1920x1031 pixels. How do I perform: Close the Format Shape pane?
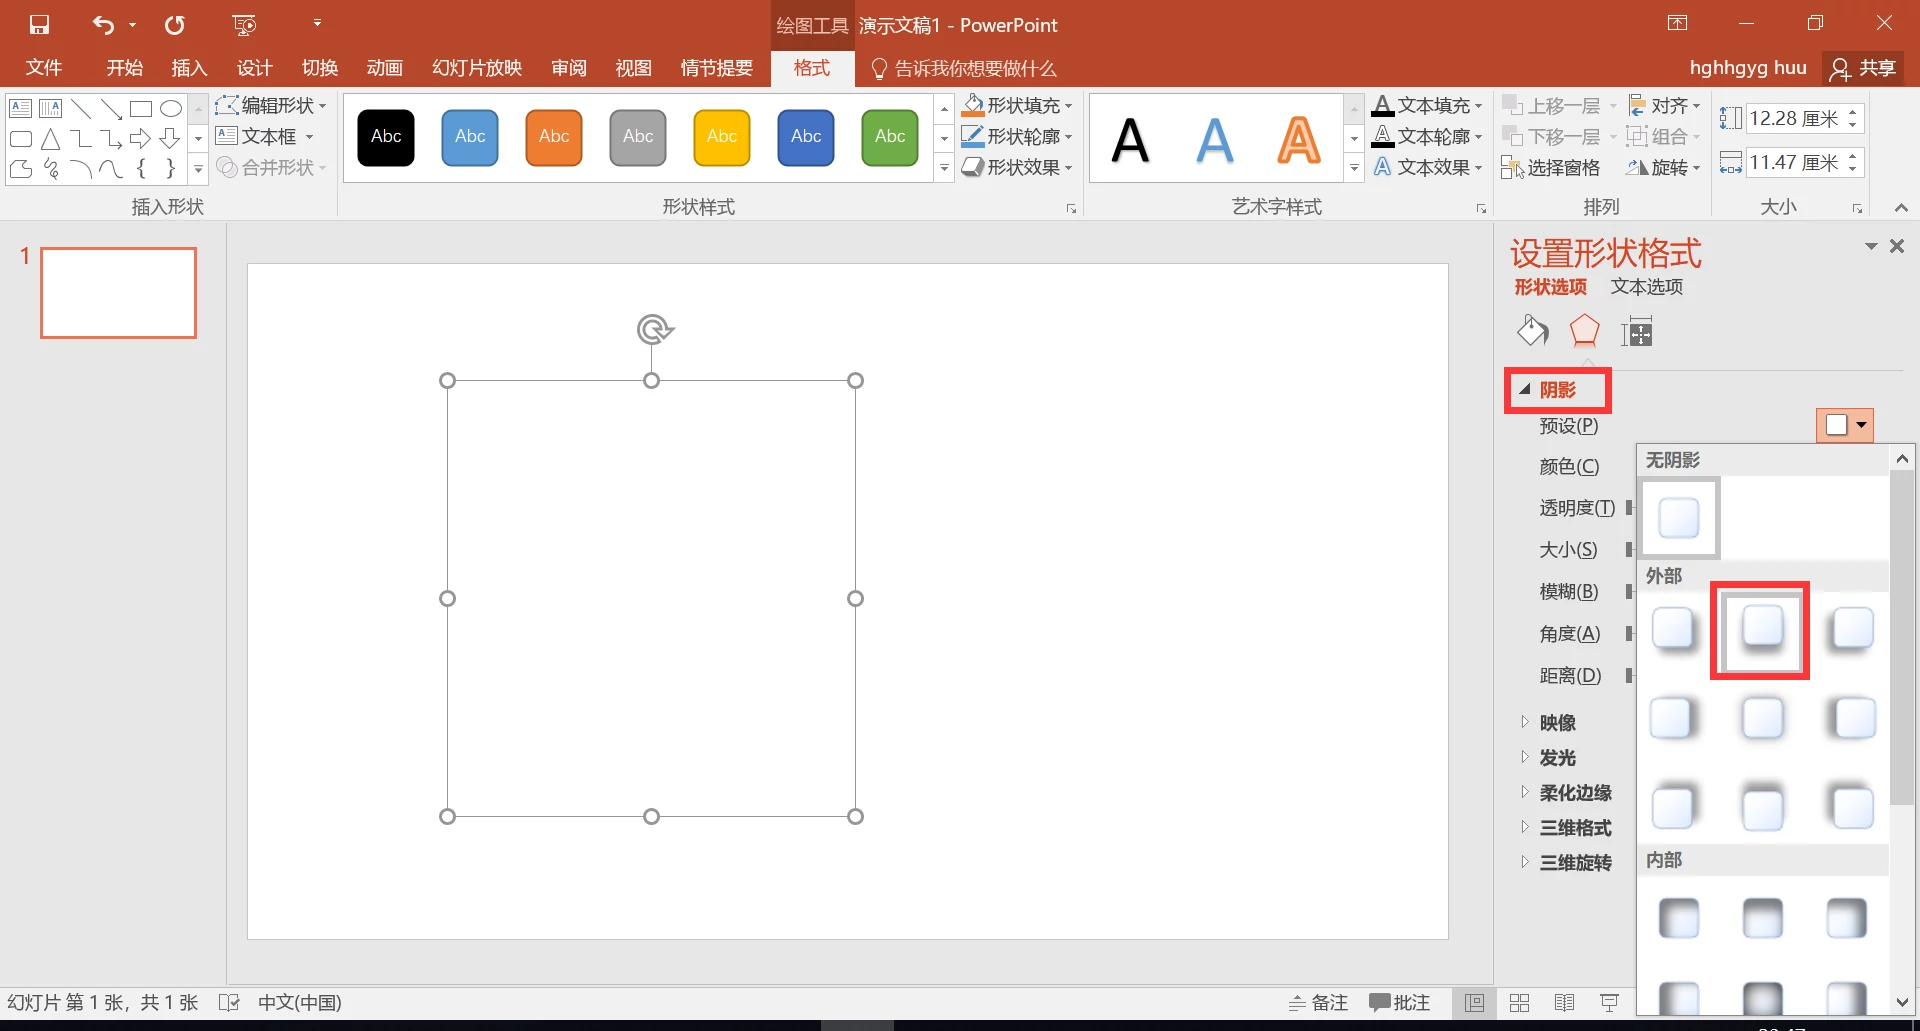(x=1897, y=246)
